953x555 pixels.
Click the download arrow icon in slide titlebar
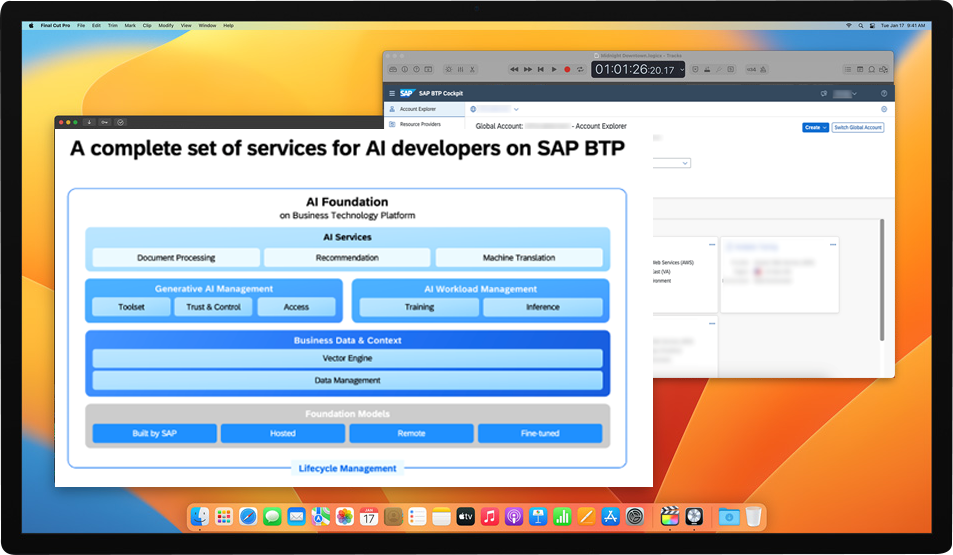coord(90,122)
